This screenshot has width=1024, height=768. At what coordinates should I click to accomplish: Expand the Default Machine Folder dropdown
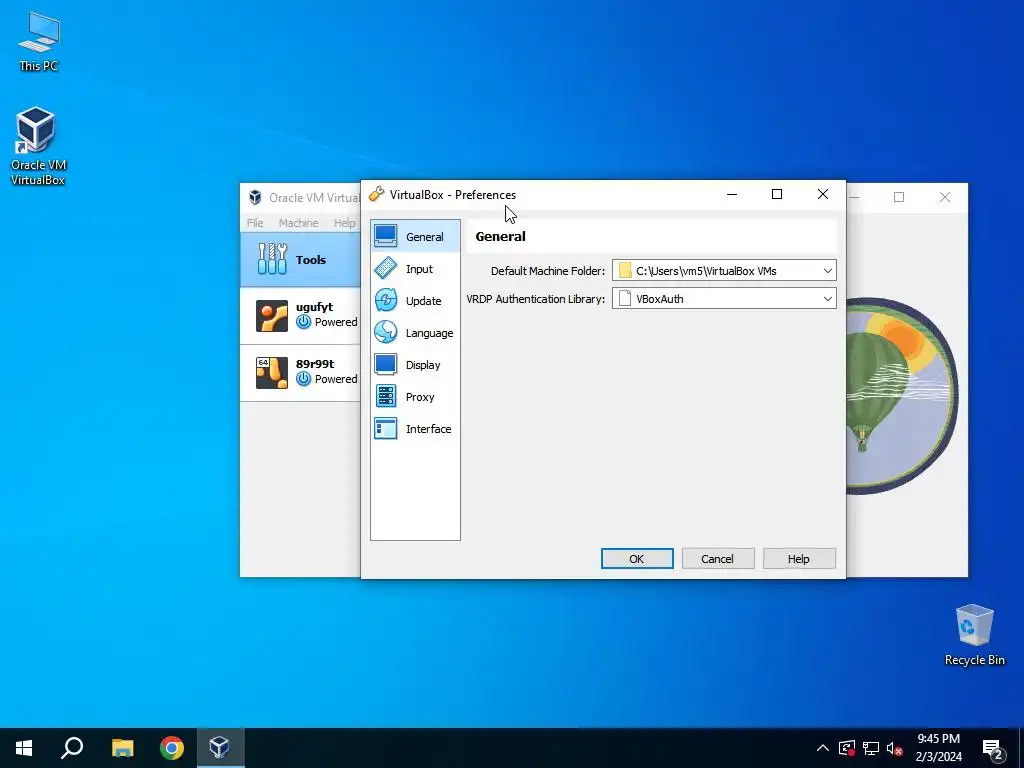click(827, 270)
